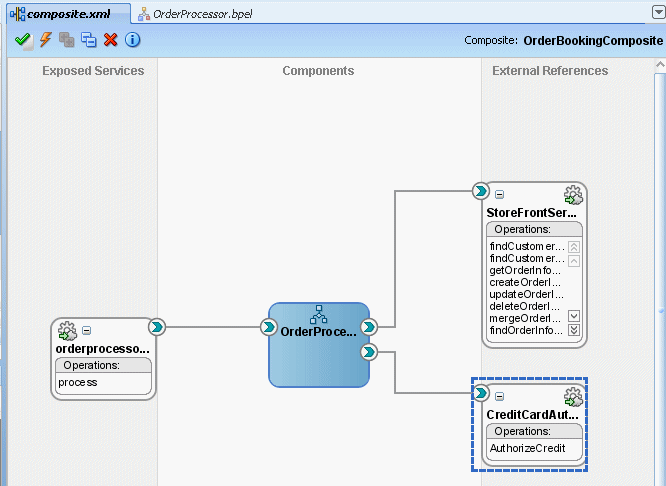Select the process operation
The width and height of the screenshot is (666, 486).
click(78, 382)
